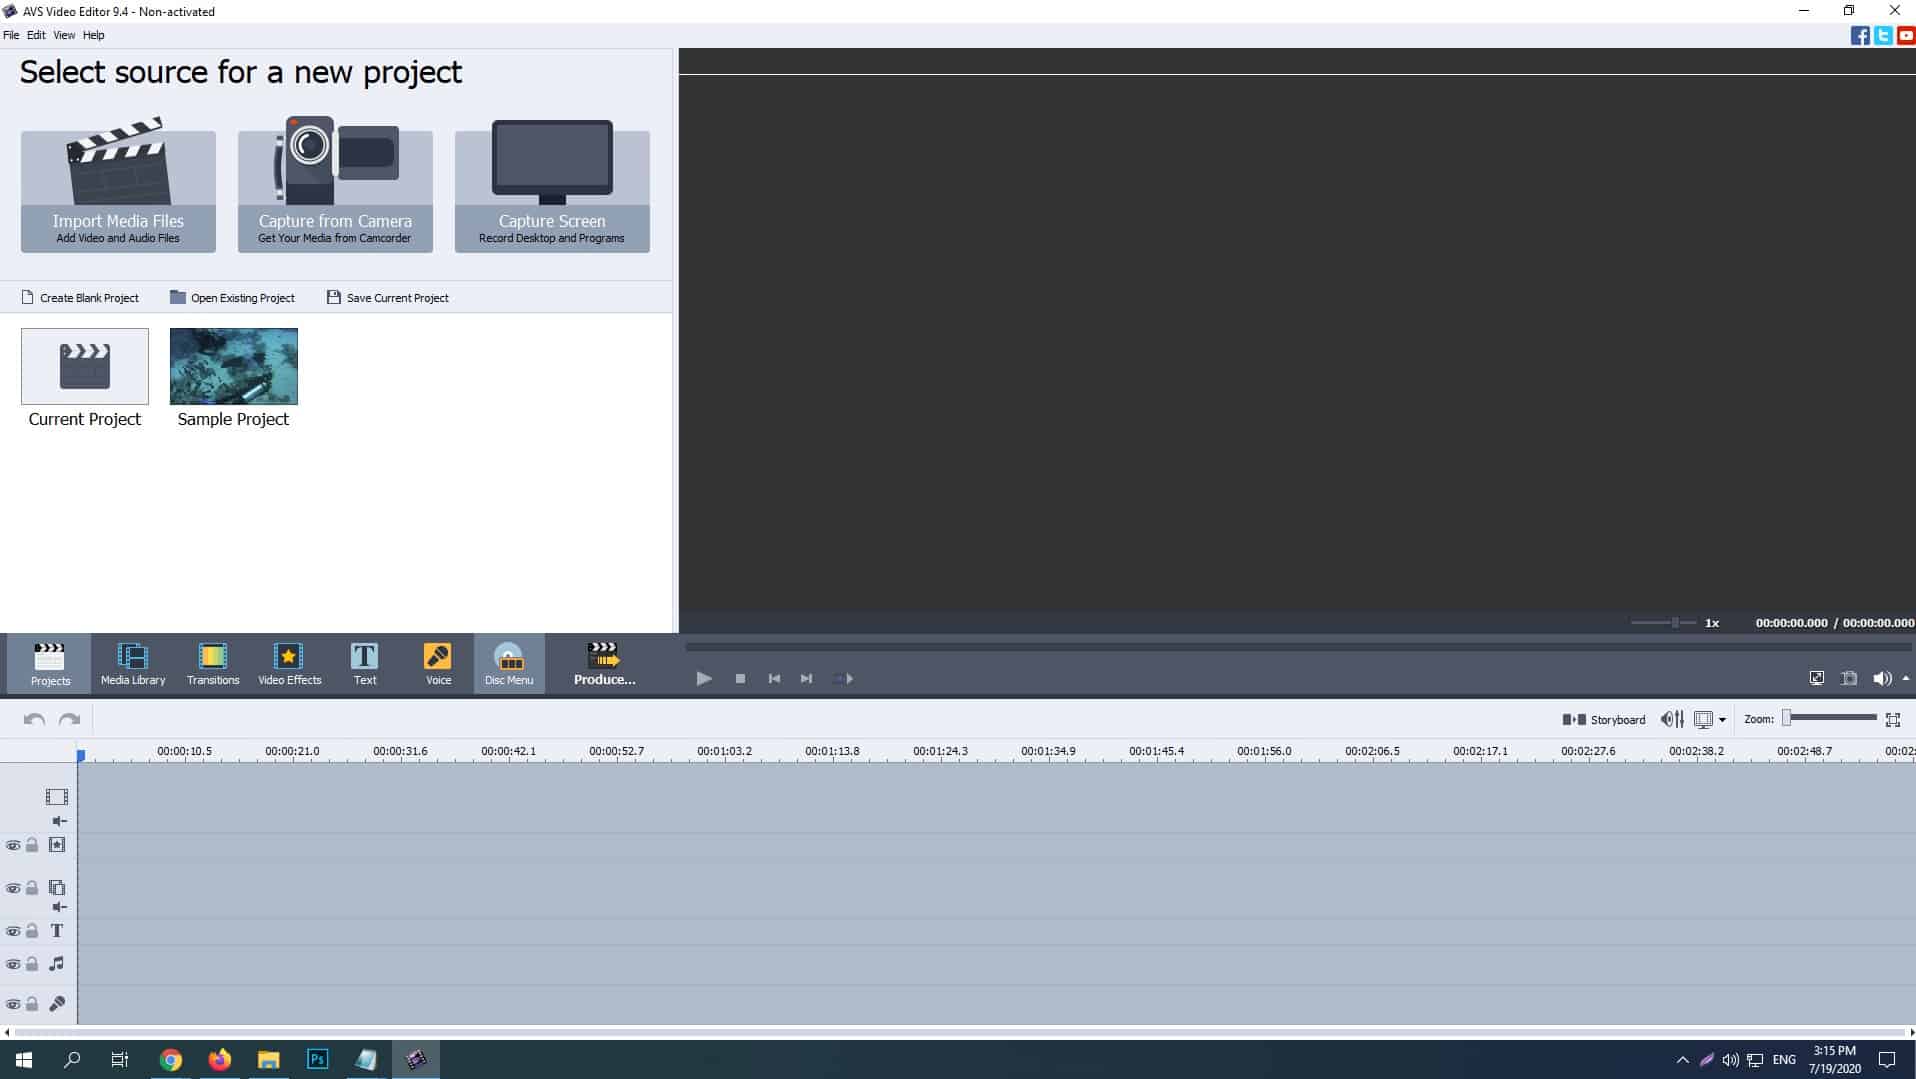
Task: Jump to next frame
Action: (806, 678)
